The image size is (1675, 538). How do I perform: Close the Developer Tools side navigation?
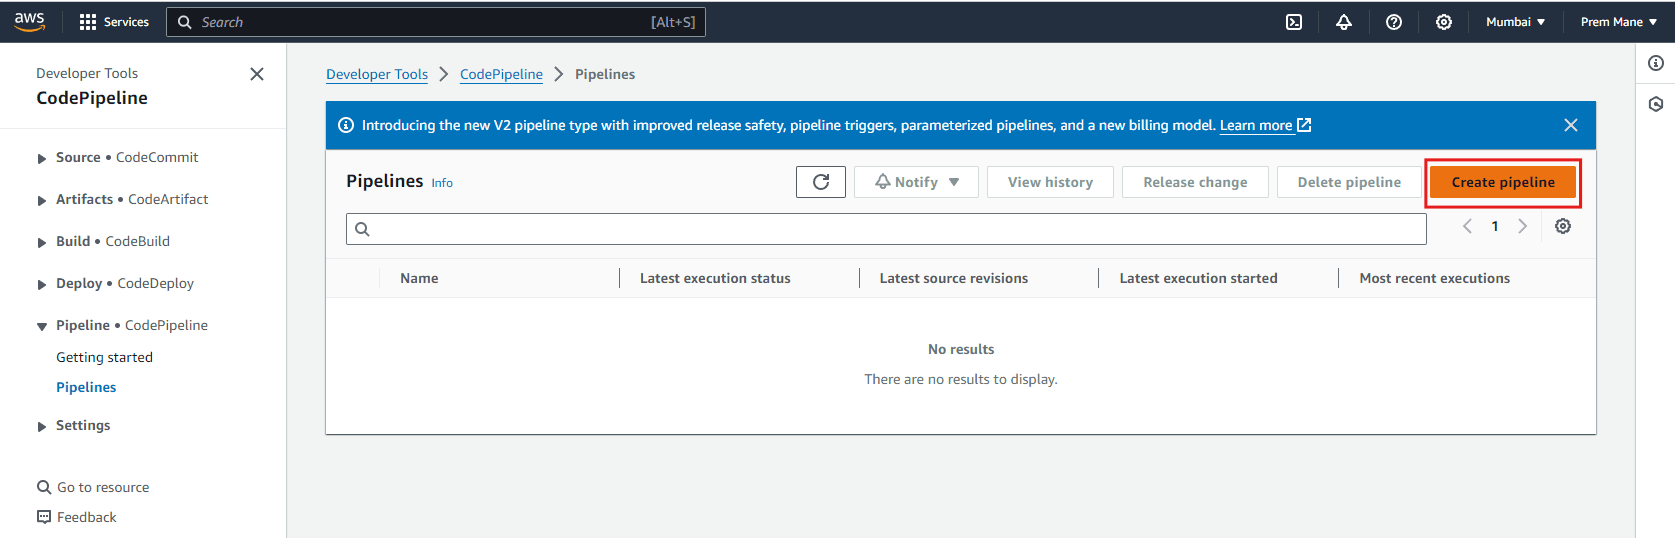[x=257, y=74]
